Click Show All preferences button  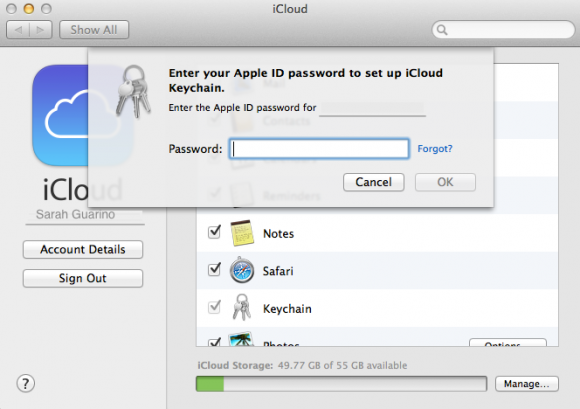pyautogui.click(x=94, y=30)
